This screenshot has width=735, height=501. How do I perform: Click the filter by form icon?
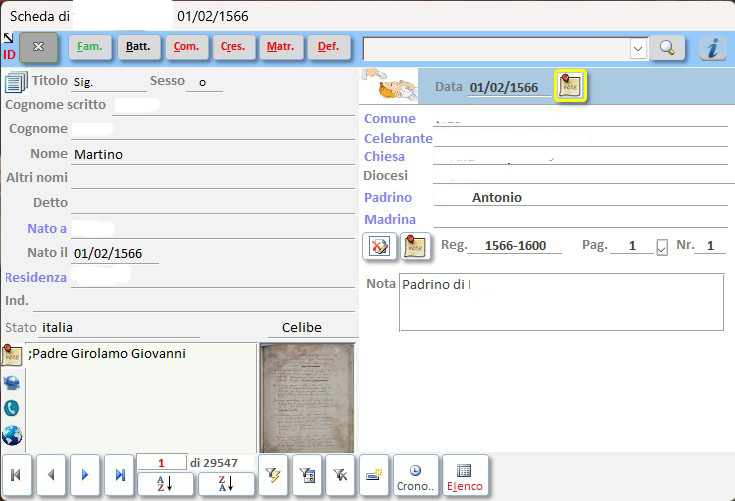[x=307, y=475]
